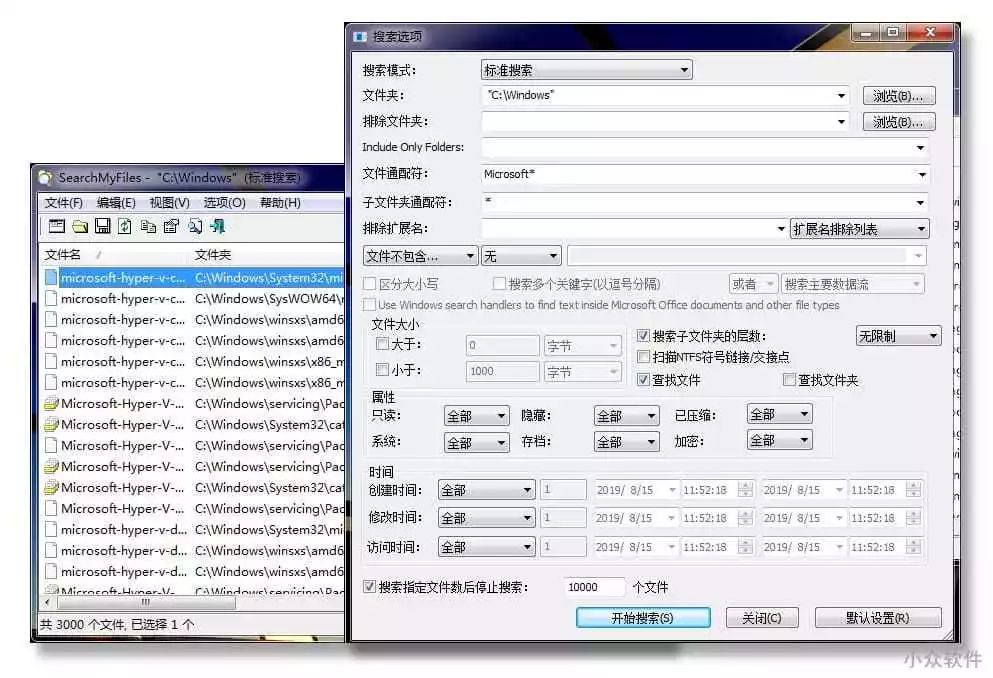Expand the Include Only Folders dropdown arrow
Image resolution: width=993 pixels, height=678 pixels.
click(920, 148)
